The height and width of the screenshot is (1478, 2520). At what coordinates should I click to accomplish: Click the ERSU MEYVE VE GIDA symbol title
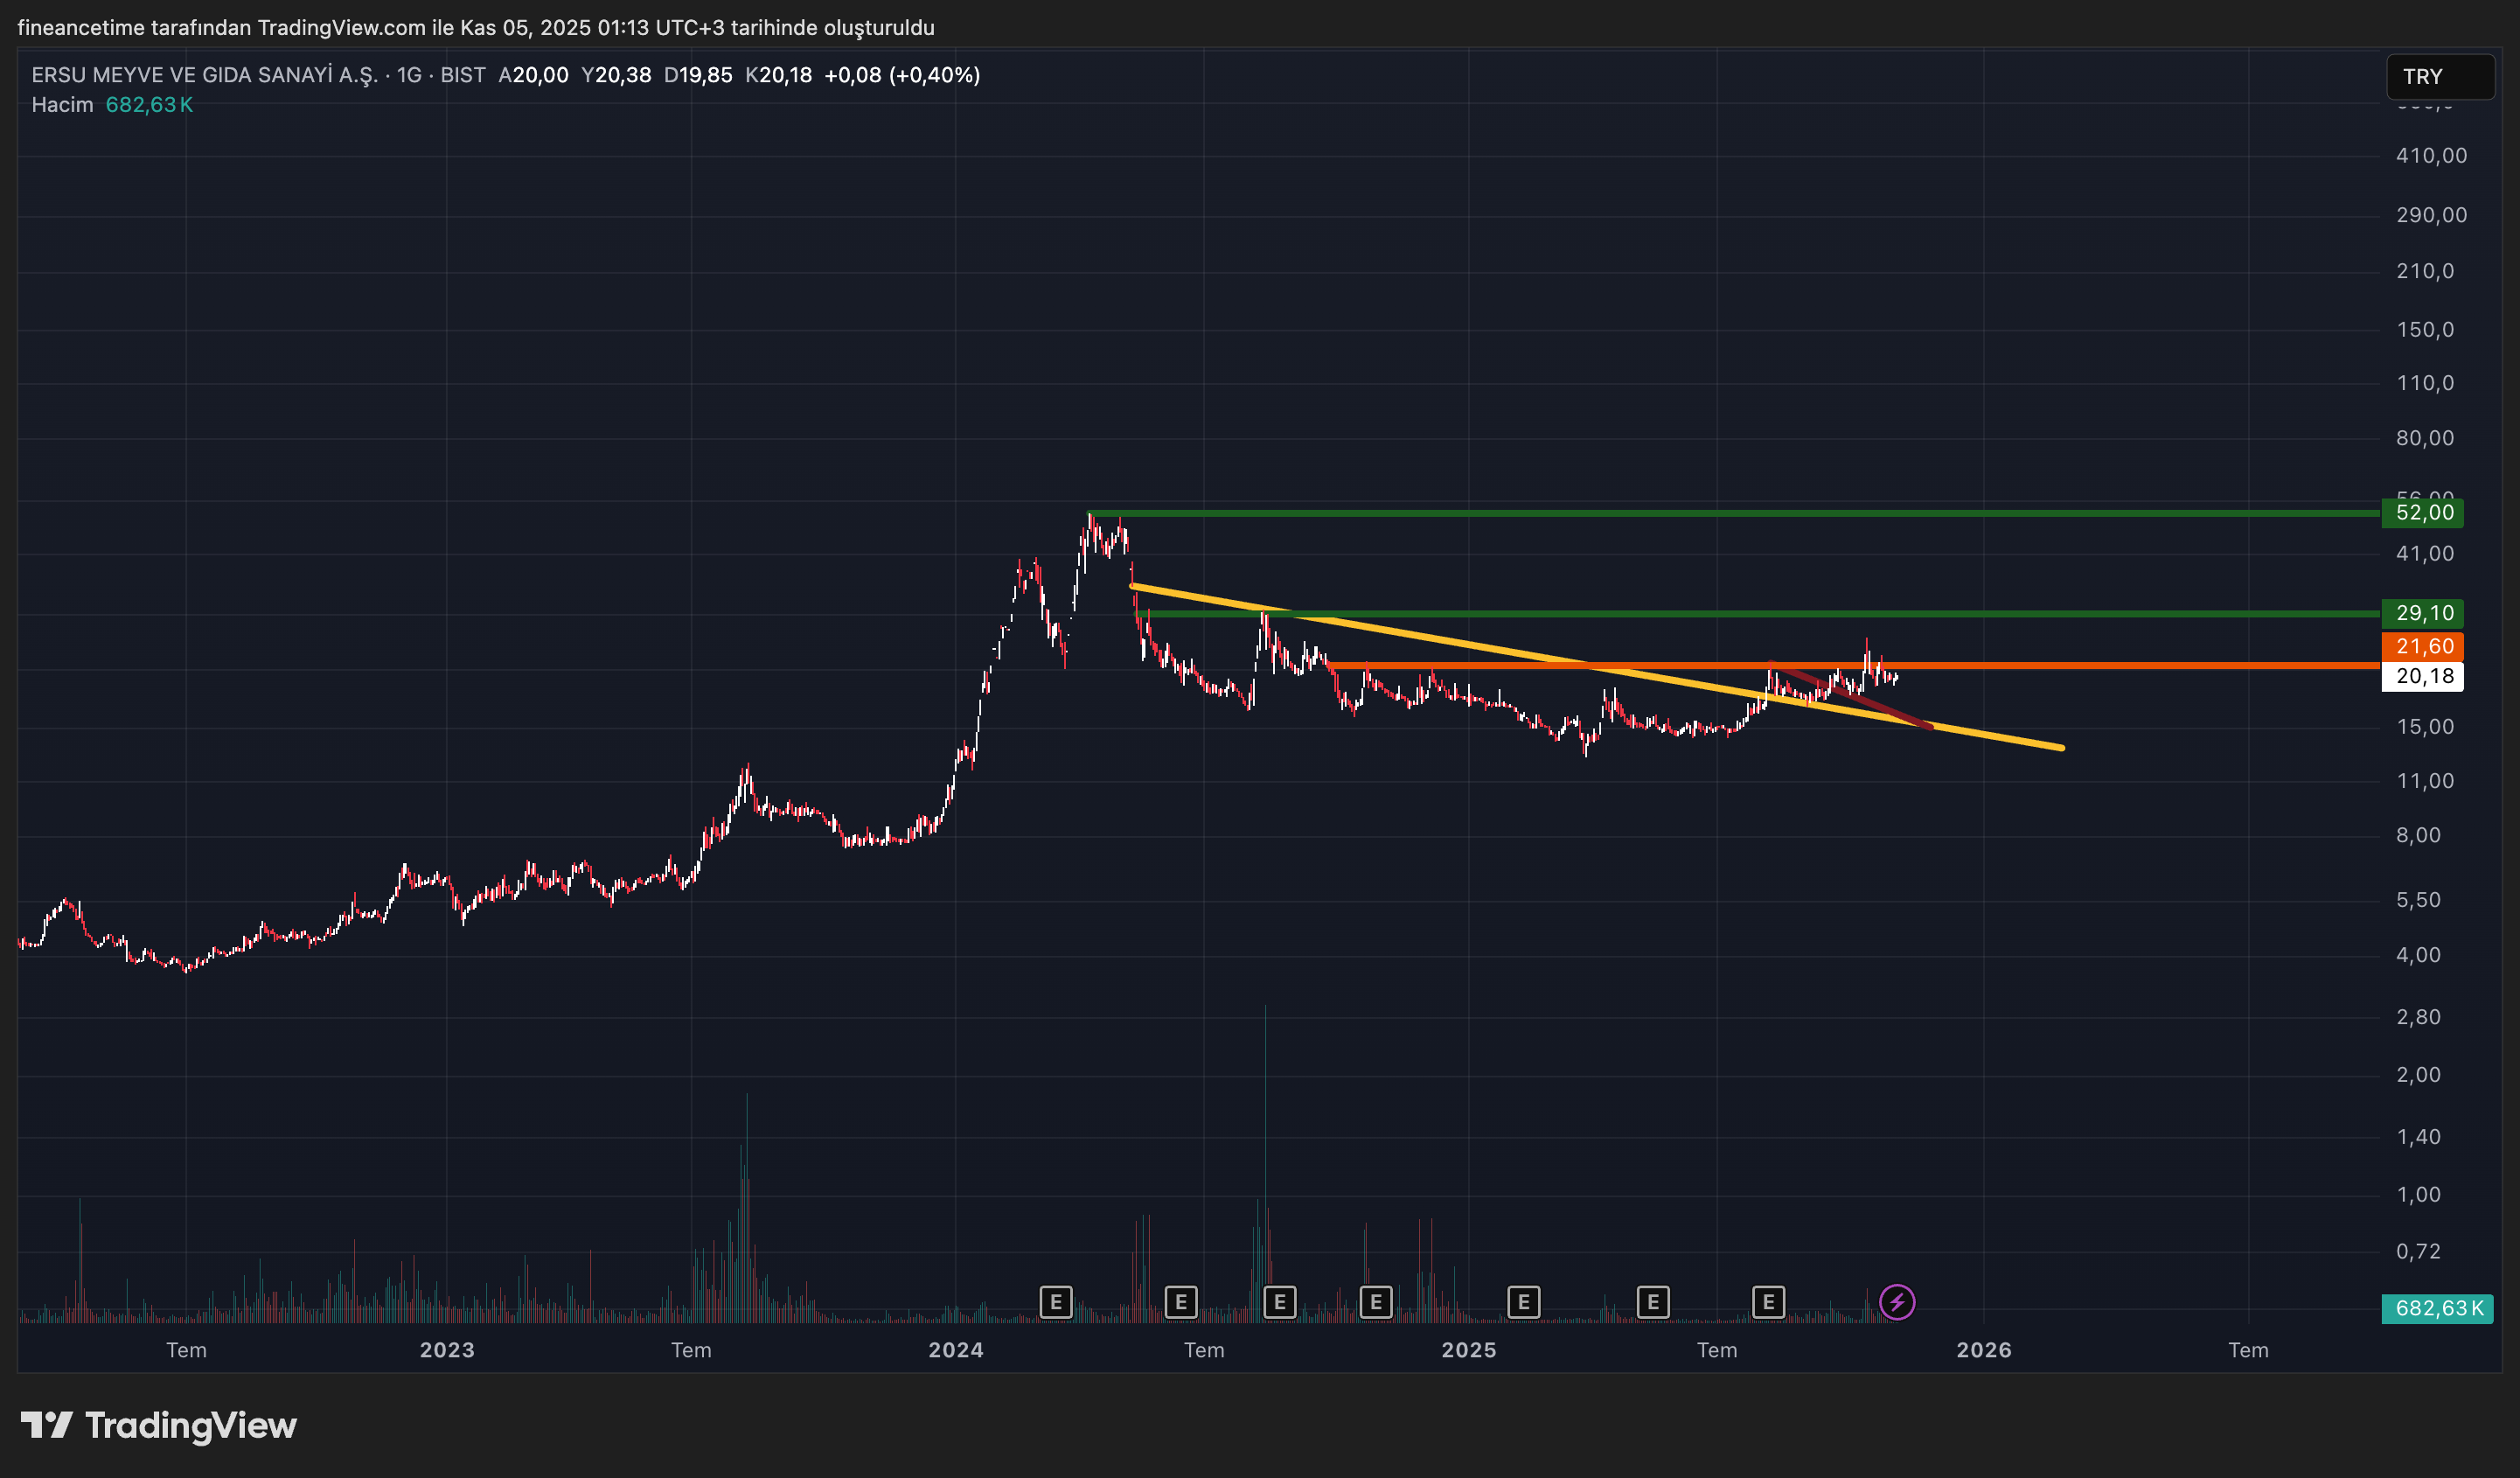(x=204, y=75)
